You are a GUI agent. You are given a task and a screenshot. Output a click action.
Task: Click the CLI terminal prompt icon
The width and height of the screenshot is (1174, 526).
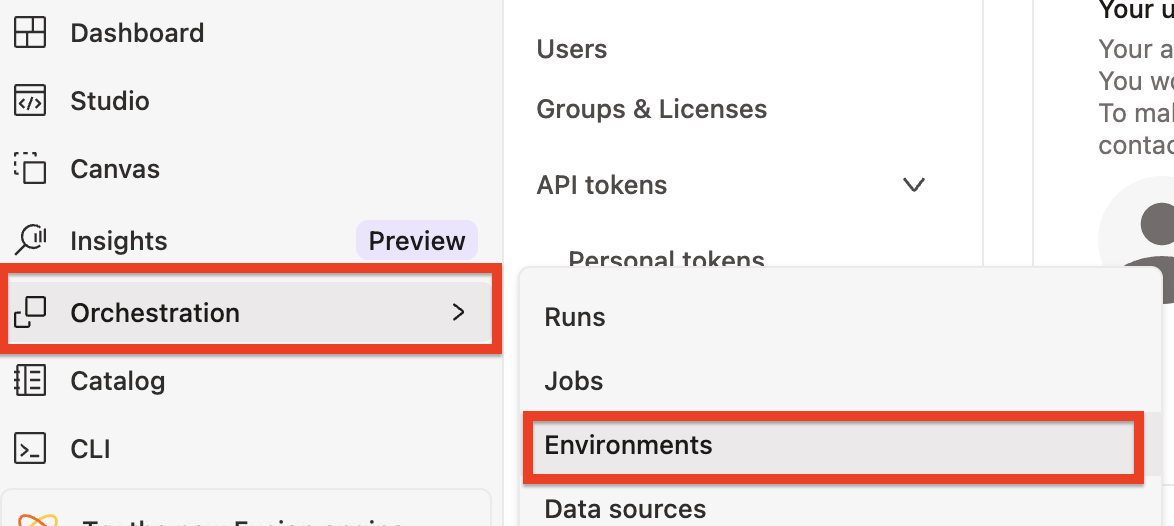(30, 449)
